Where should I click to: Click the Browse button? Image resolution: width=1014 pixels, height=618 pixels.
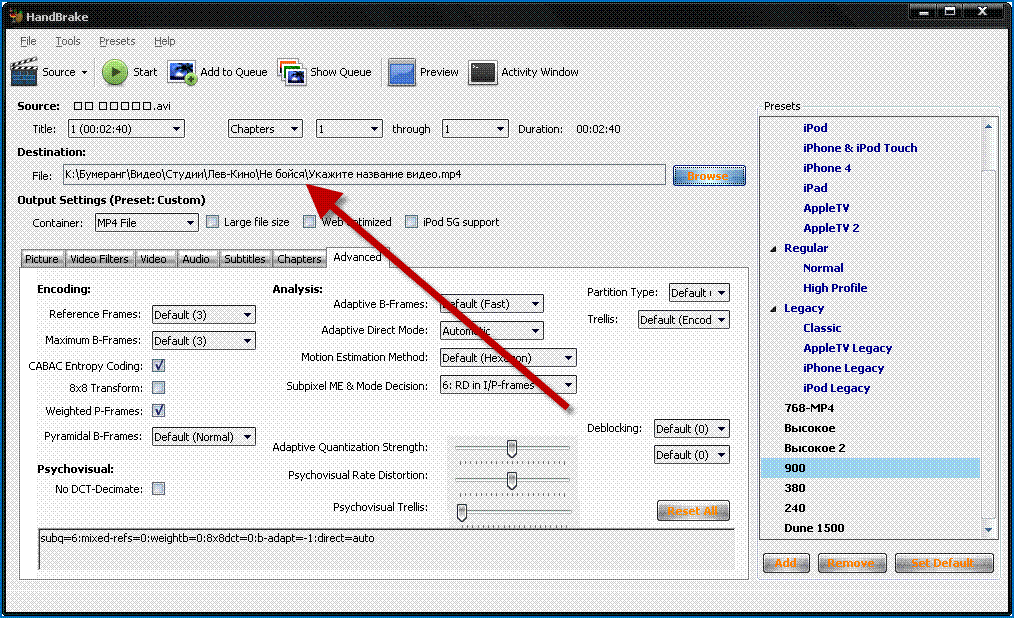(709, 176)
